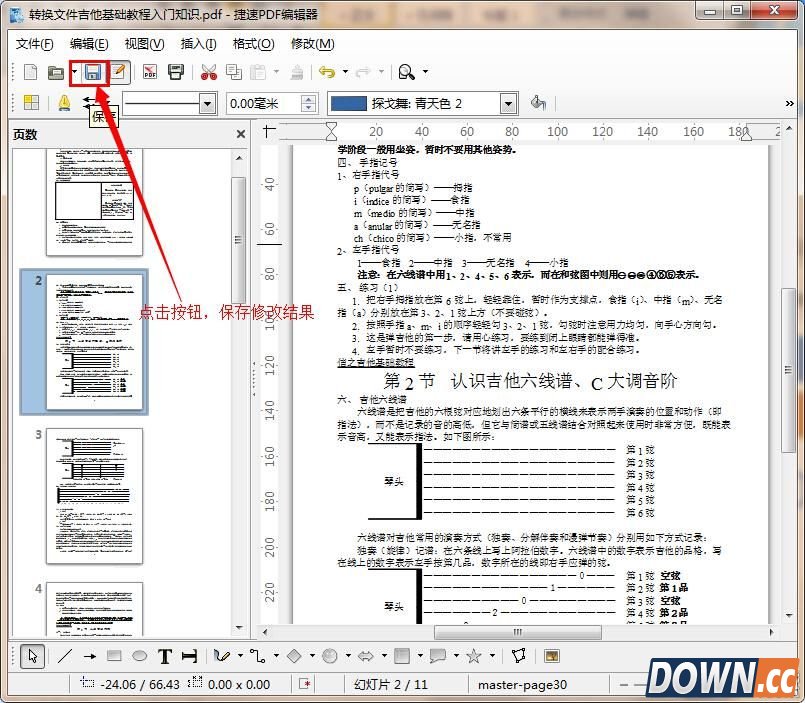
Task: Open the 修改(M) menu
Action: coord(315,44)
